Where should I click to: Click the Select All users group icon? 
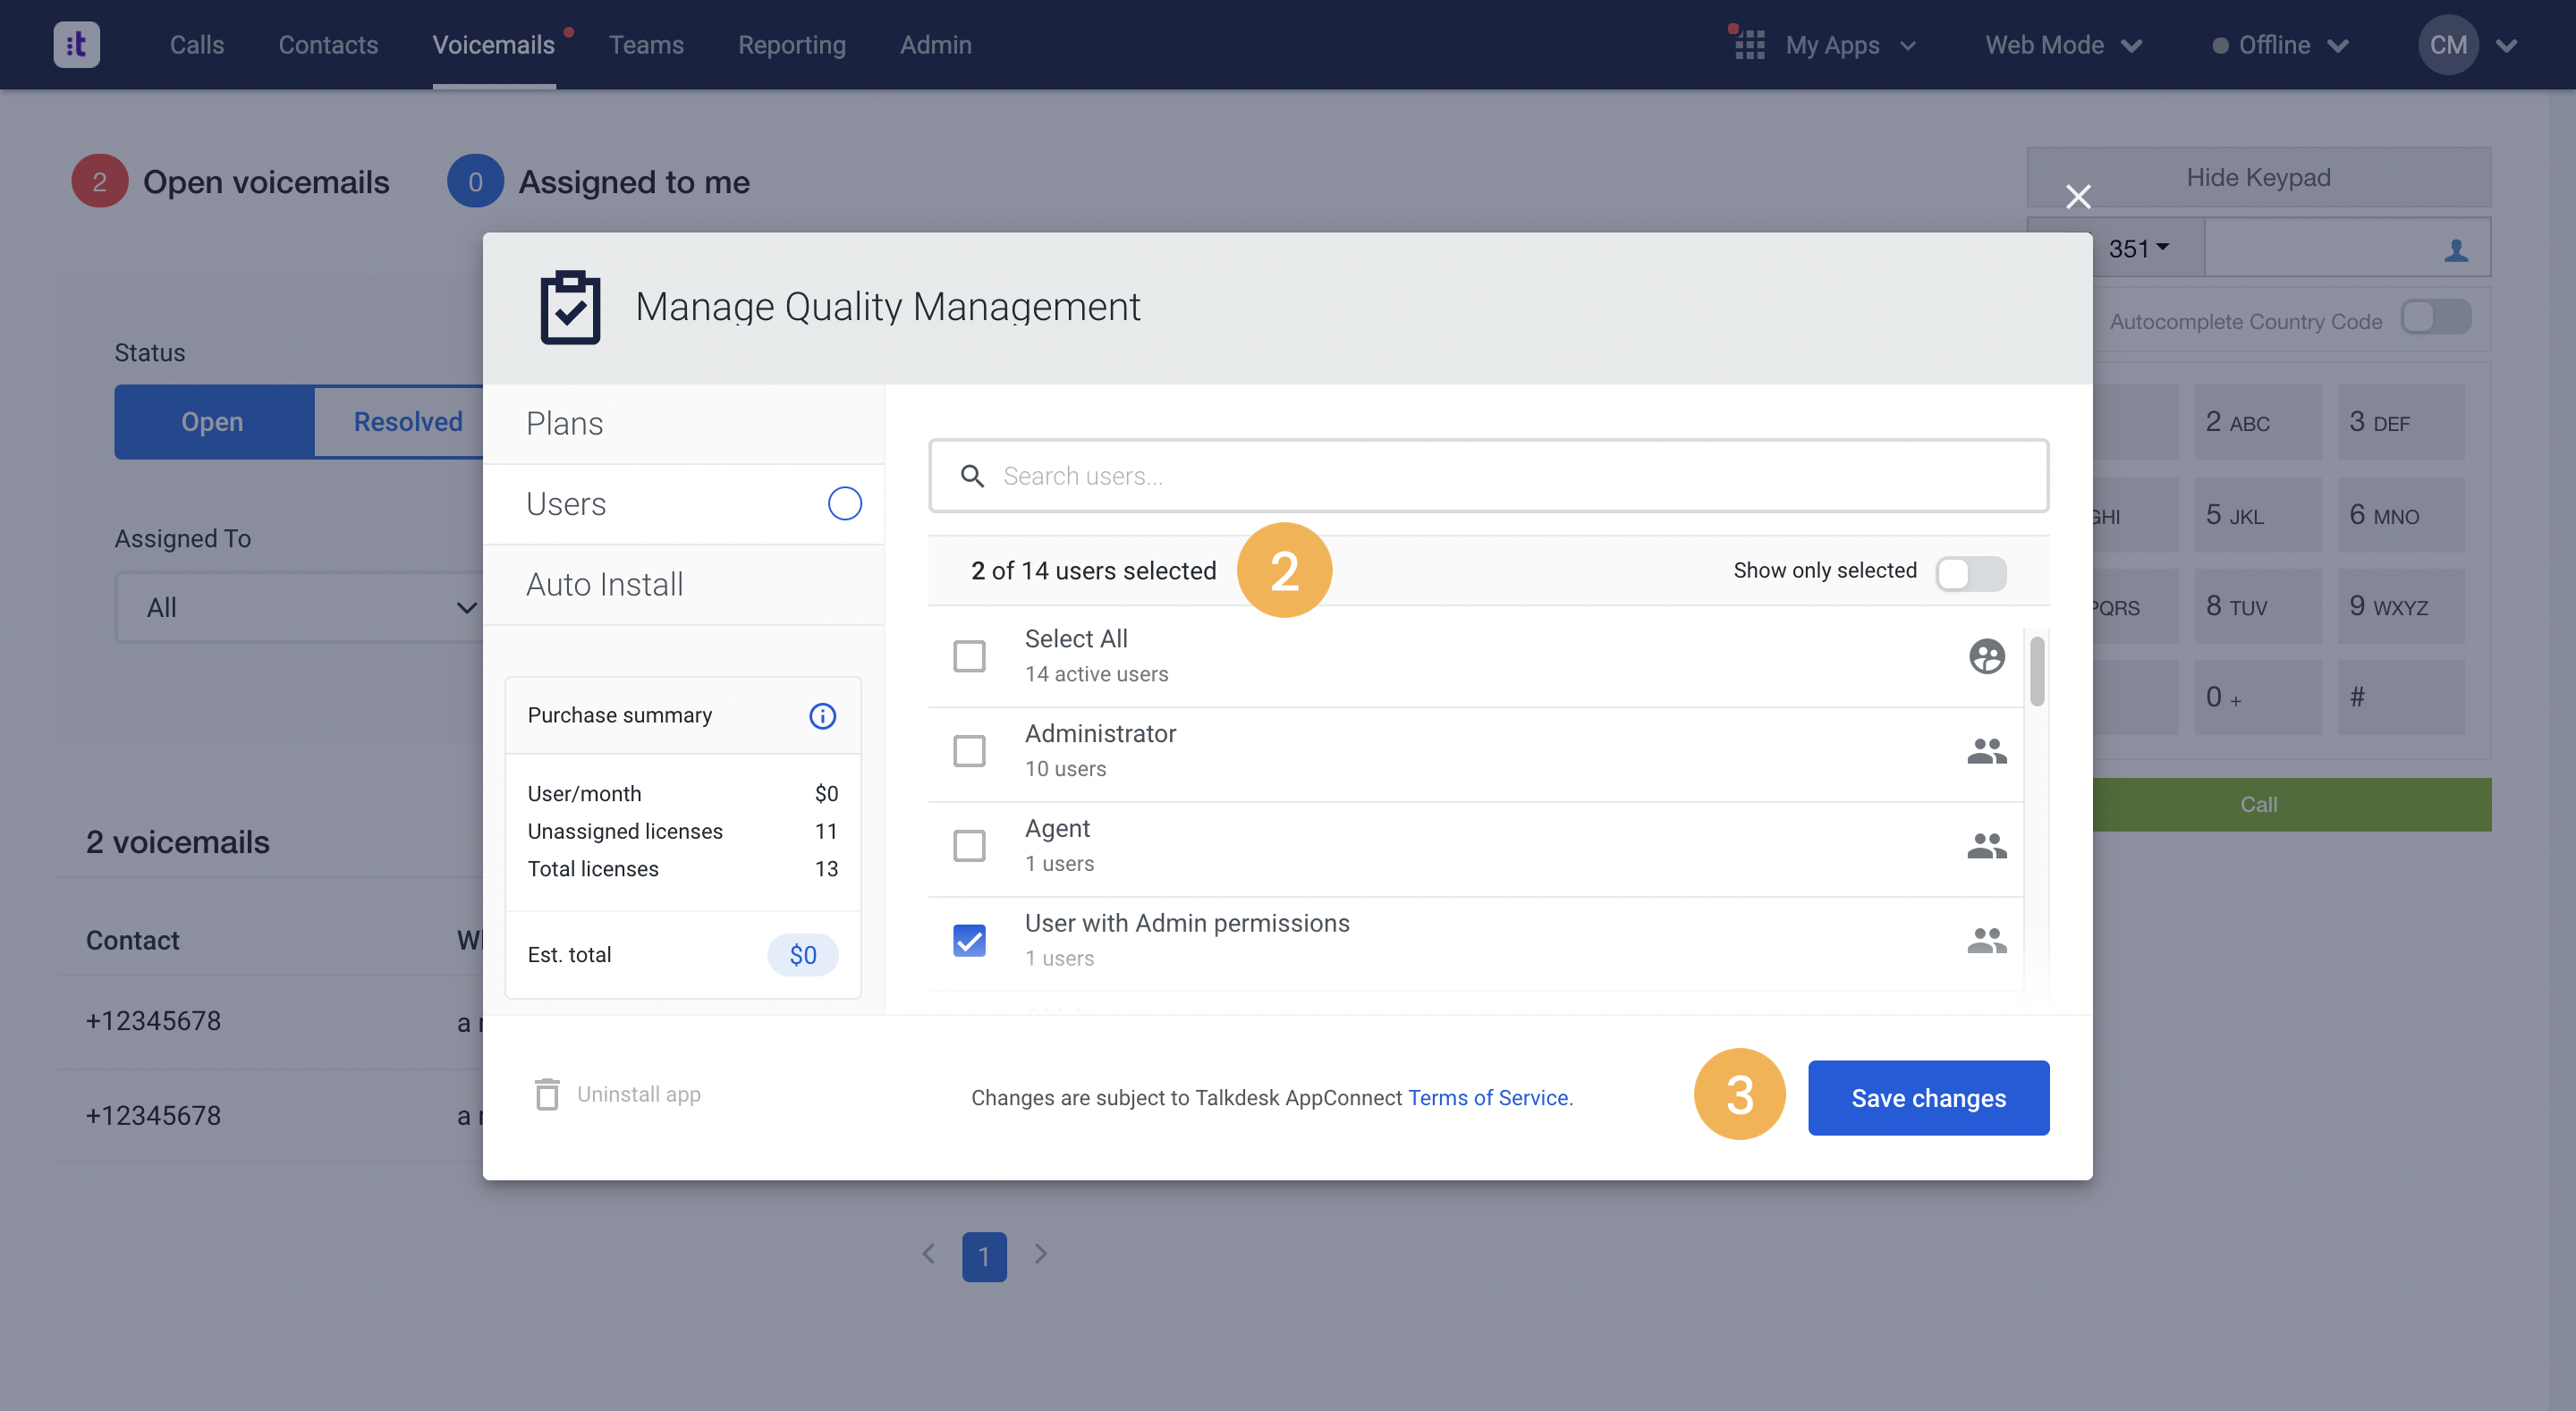click(x=1986, y=656)
